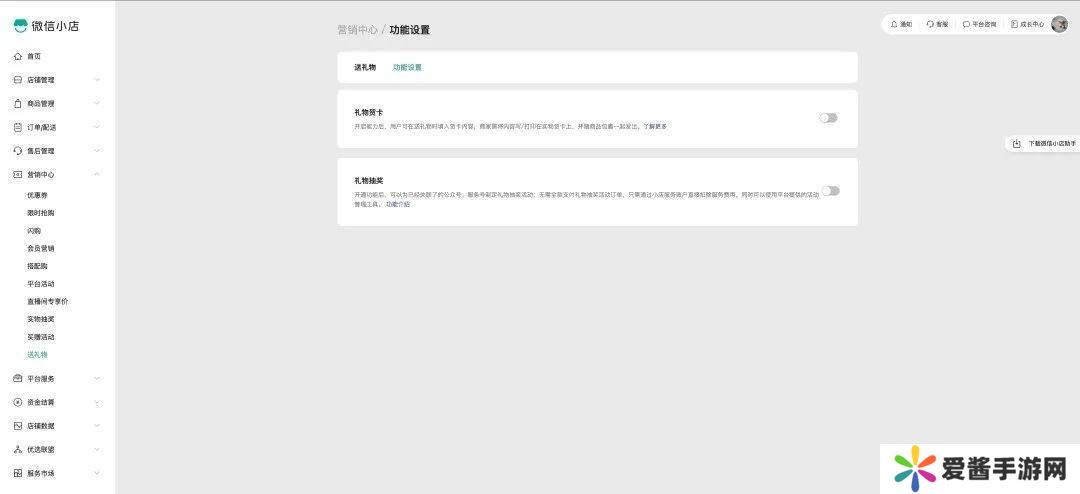
Task: Enable the 礼物贺卡 toggle switch
Action: pyautogui.click(x=828, y=118)
